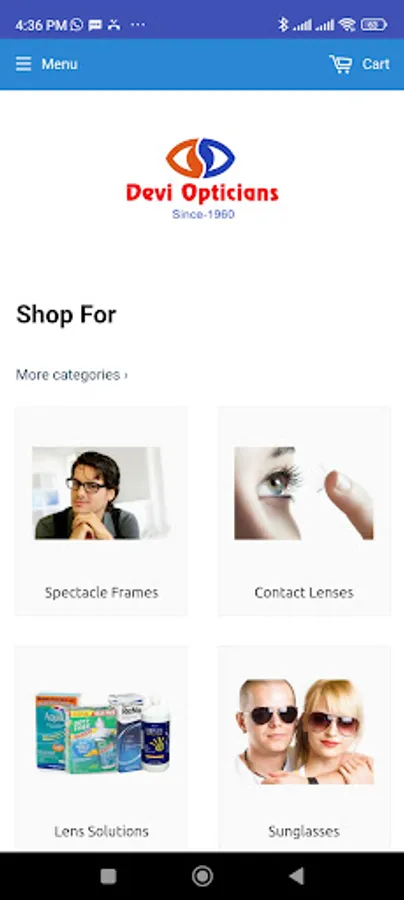This screenshot has height=900, width=404.
Task: Open the Cart label in header
Action: (x=376, y=64)
